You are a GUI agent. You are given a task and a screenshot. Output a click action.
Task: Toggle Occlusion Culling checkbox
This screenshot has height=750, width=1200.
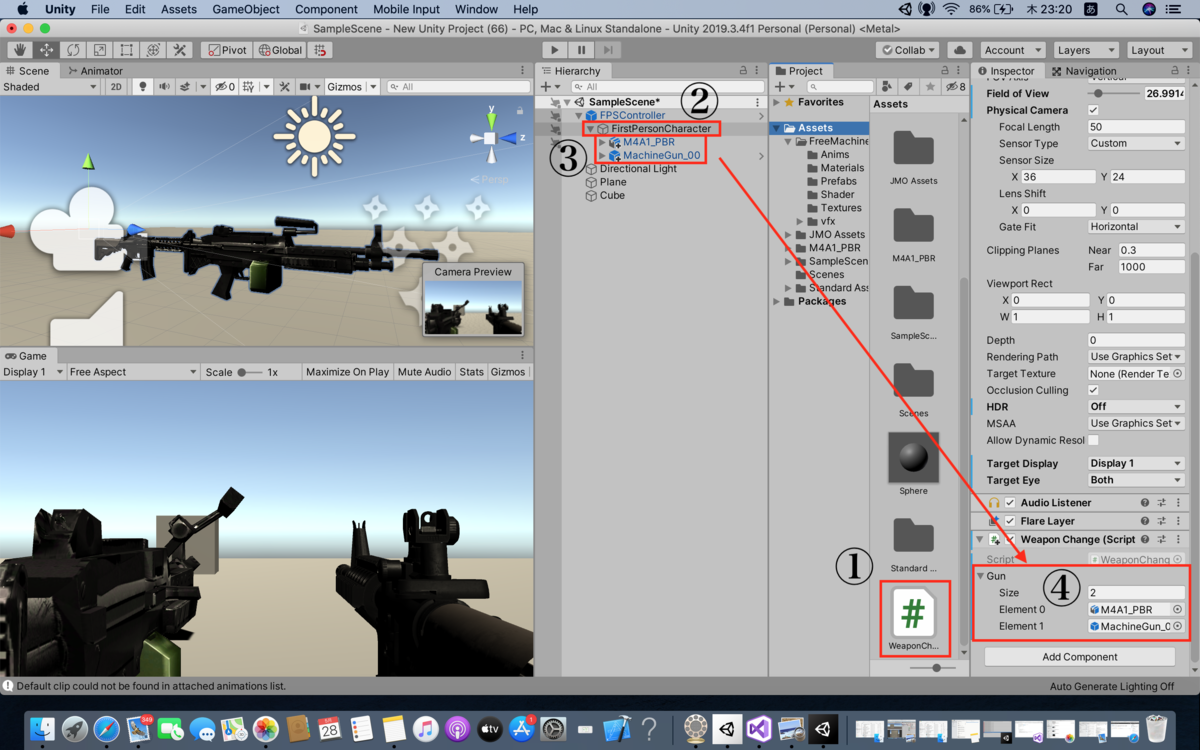pyautogui.click(x=1093, y=390)
